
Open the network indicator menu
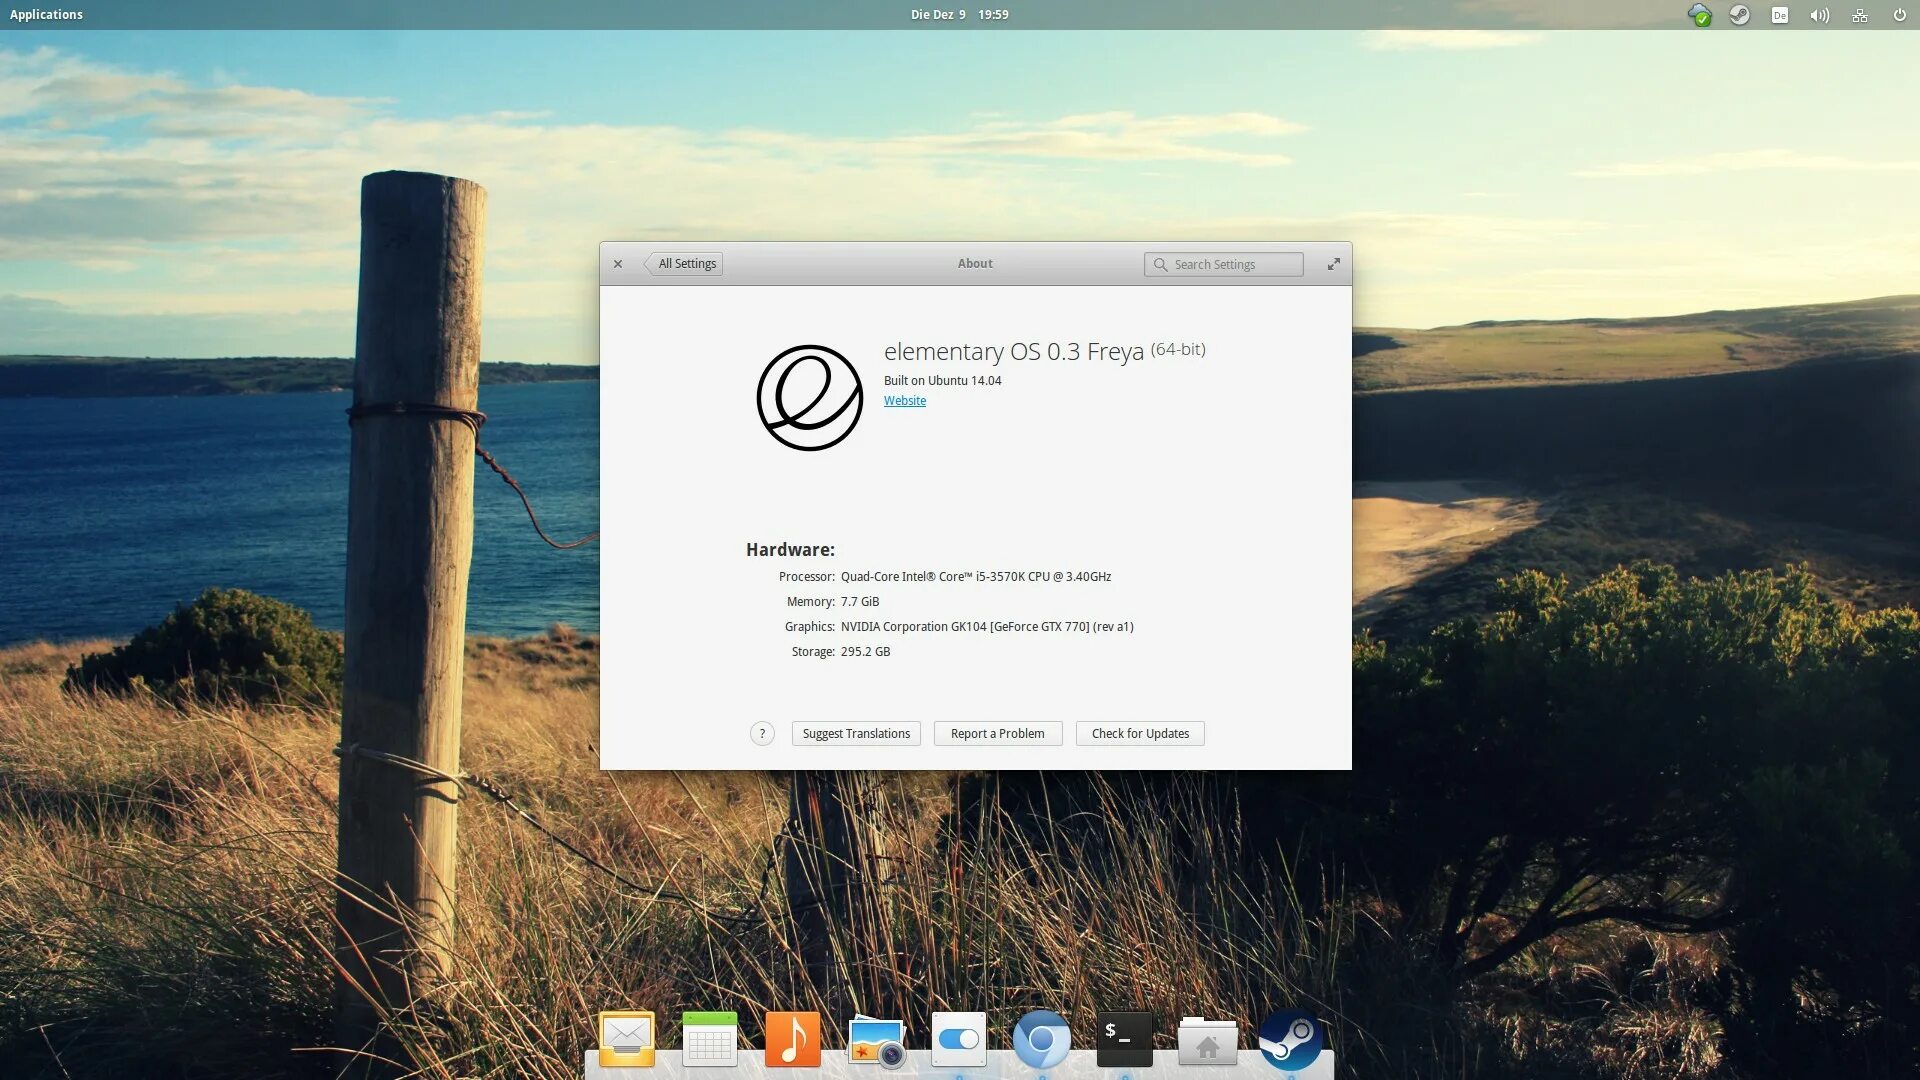click(1860, 15)
